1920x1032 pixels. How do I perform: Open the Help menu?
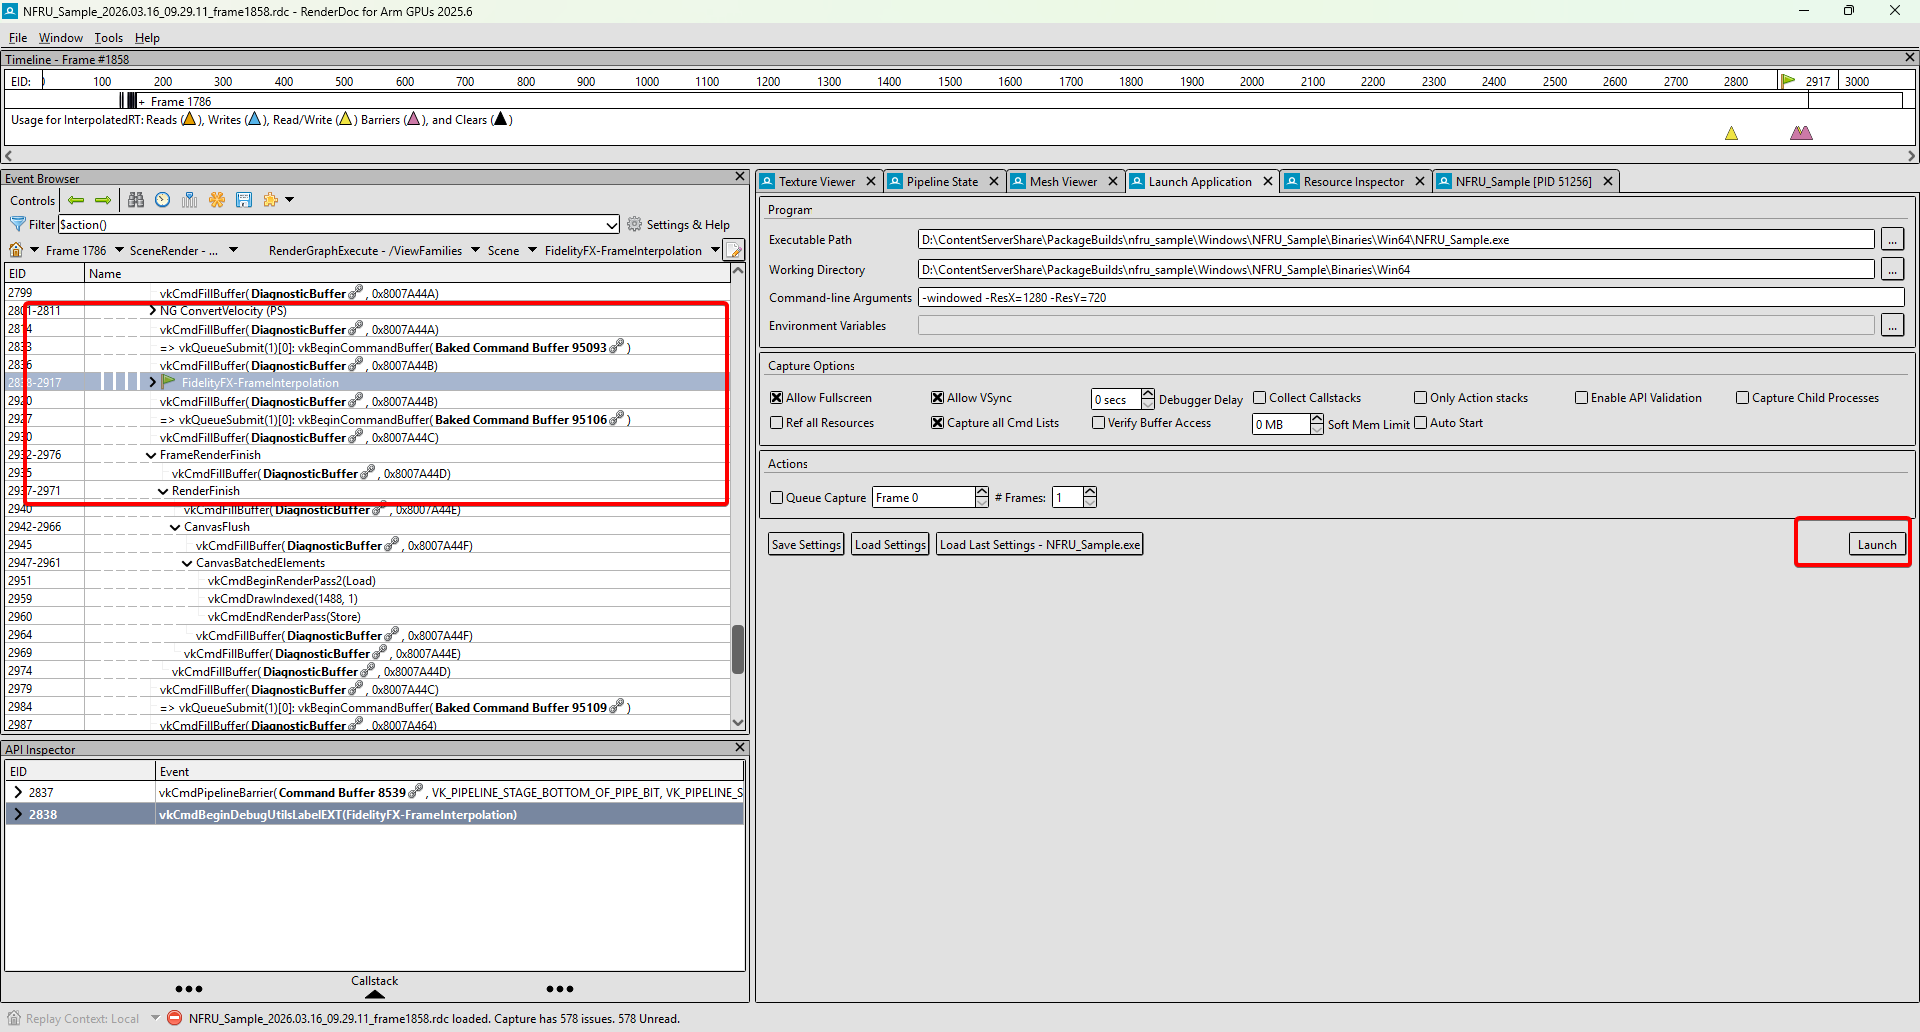tap(147, 38)
